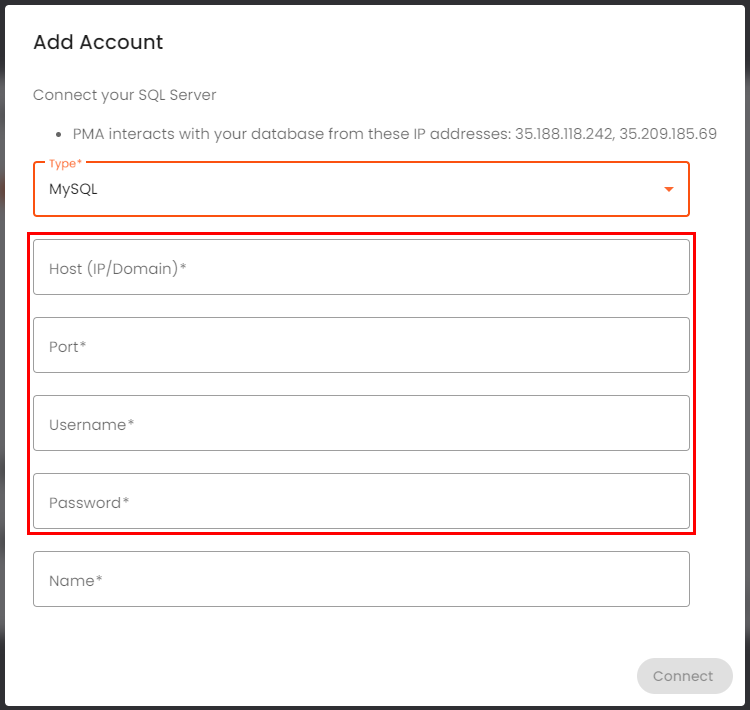Click the bullet point before PMA note
Image resolution: width=750 pixels, height=710 pixels.
click(x=60, y=134)
